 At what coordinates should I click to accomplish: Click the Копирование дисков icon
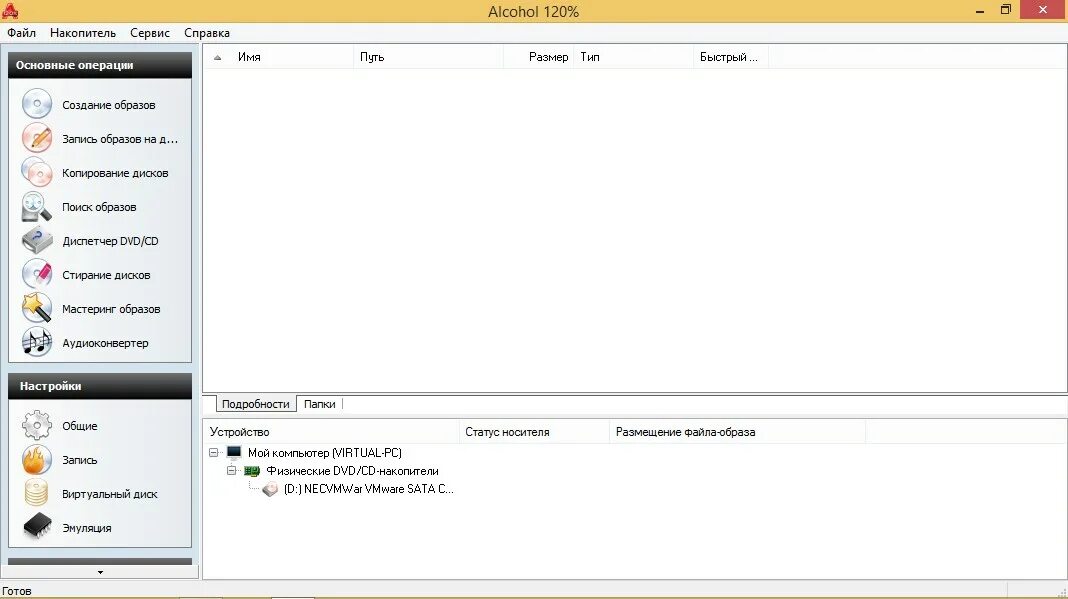point(37,172)
